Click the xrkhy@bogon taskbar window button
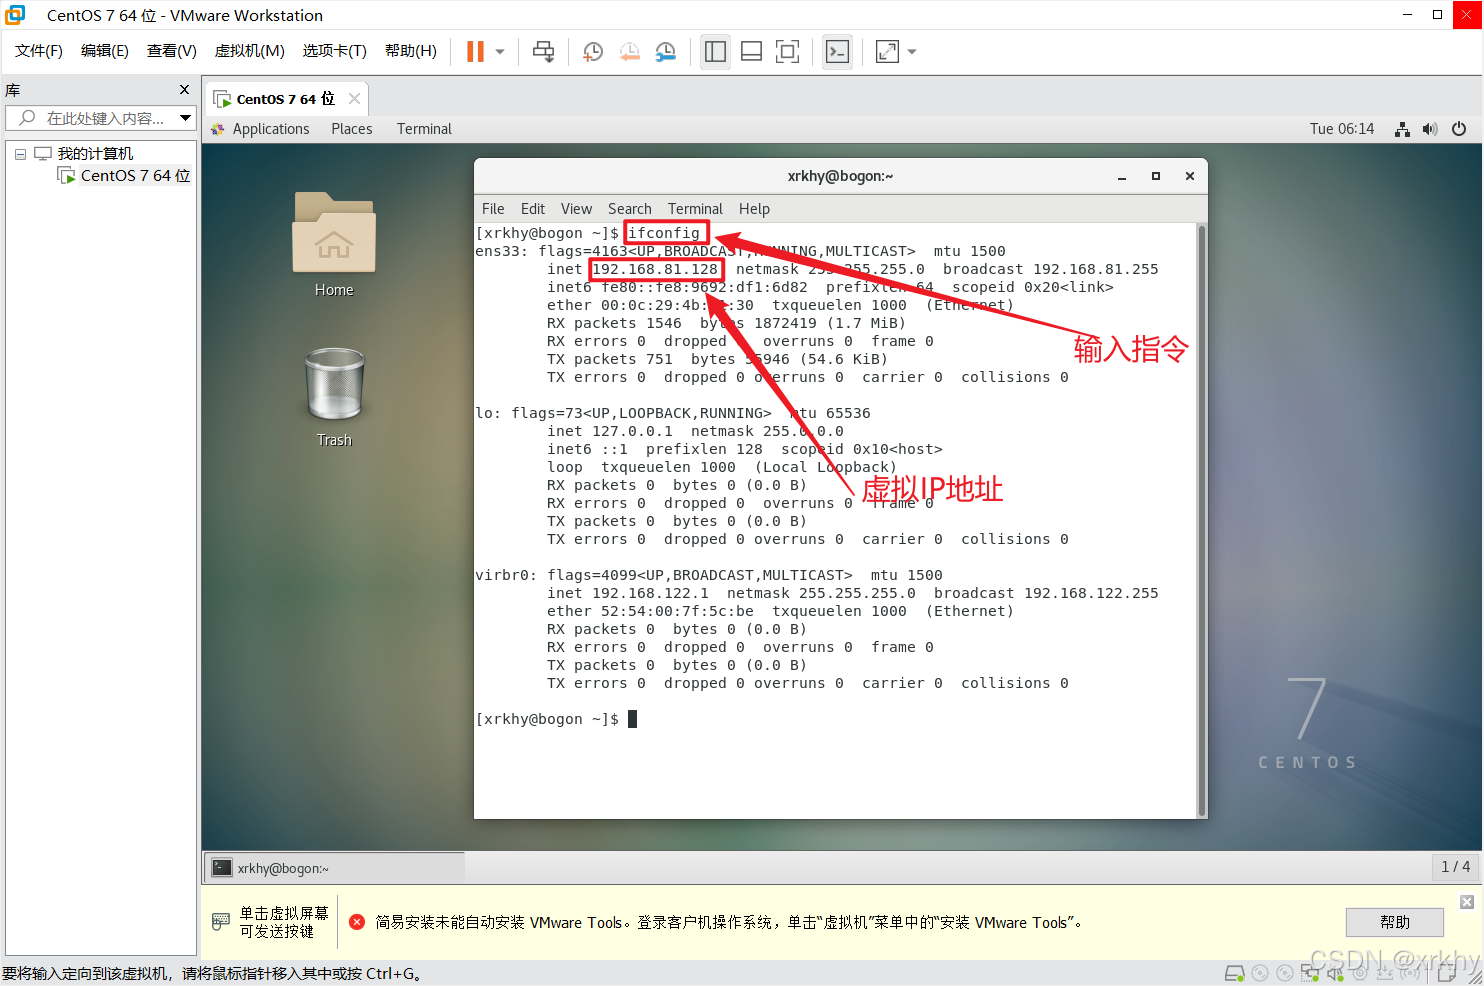 (335, 868)
